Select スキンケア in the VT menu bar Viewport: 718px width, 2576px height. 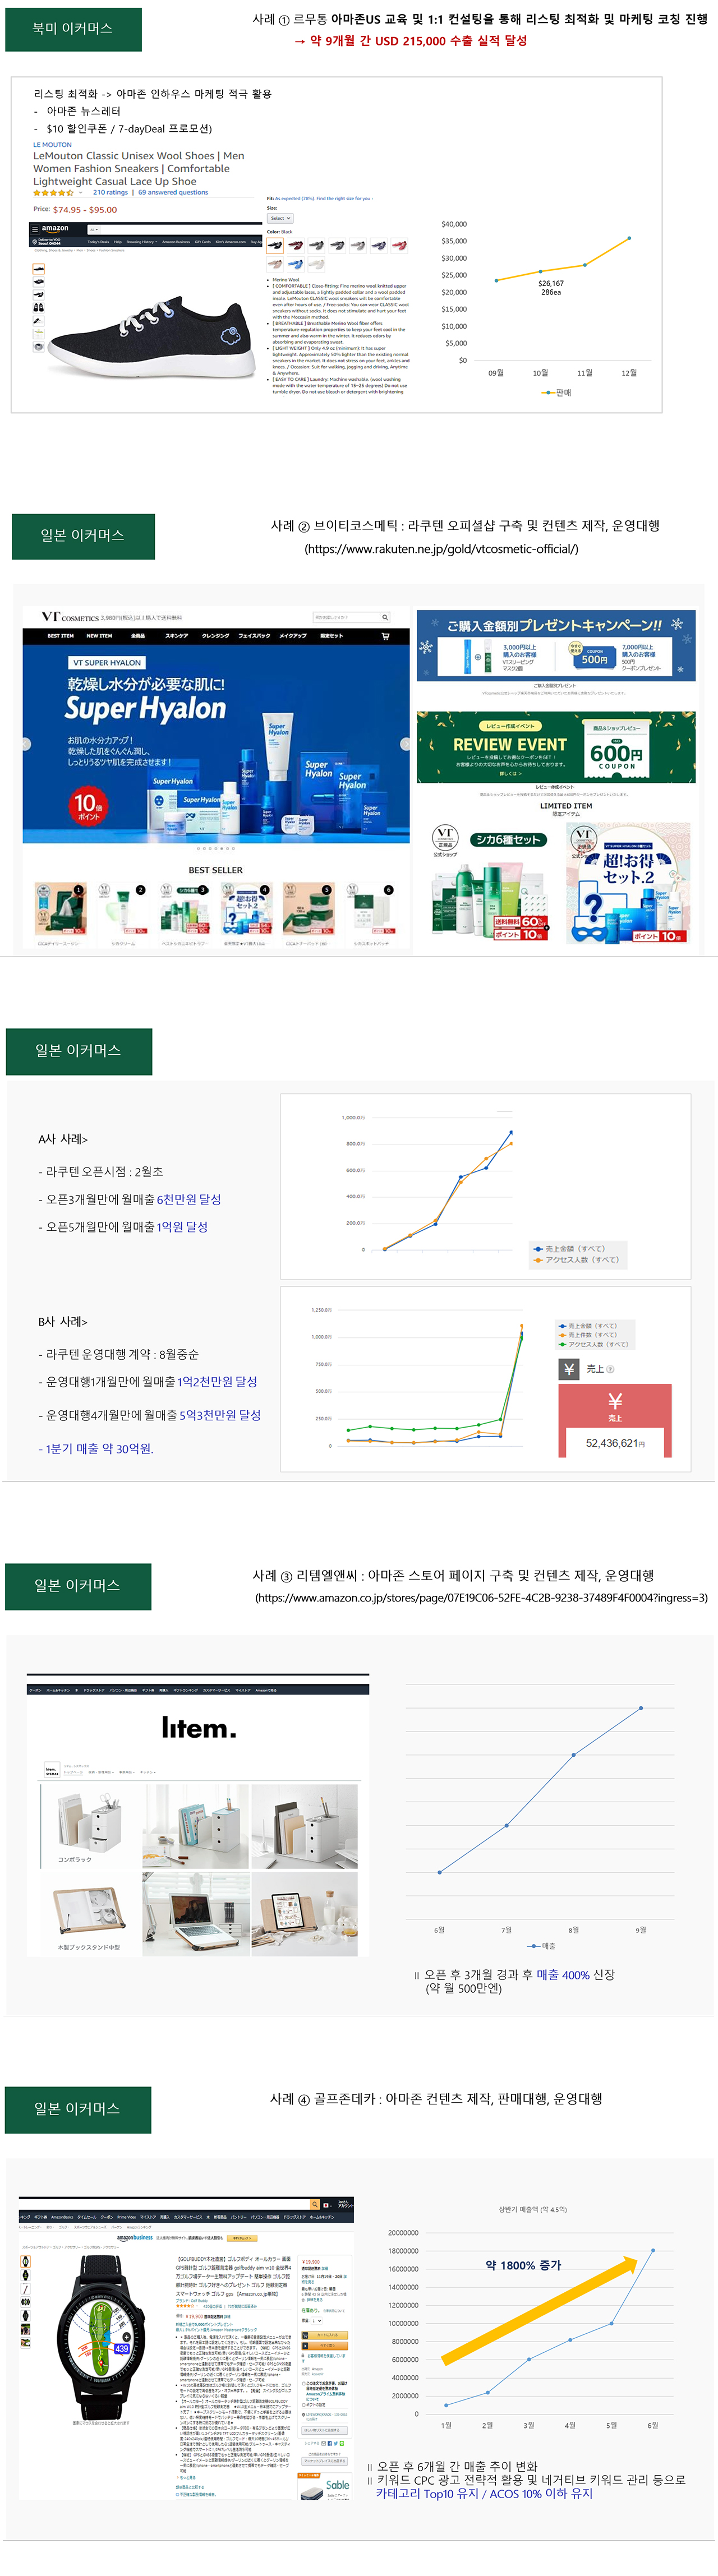[x=177, y=636]
